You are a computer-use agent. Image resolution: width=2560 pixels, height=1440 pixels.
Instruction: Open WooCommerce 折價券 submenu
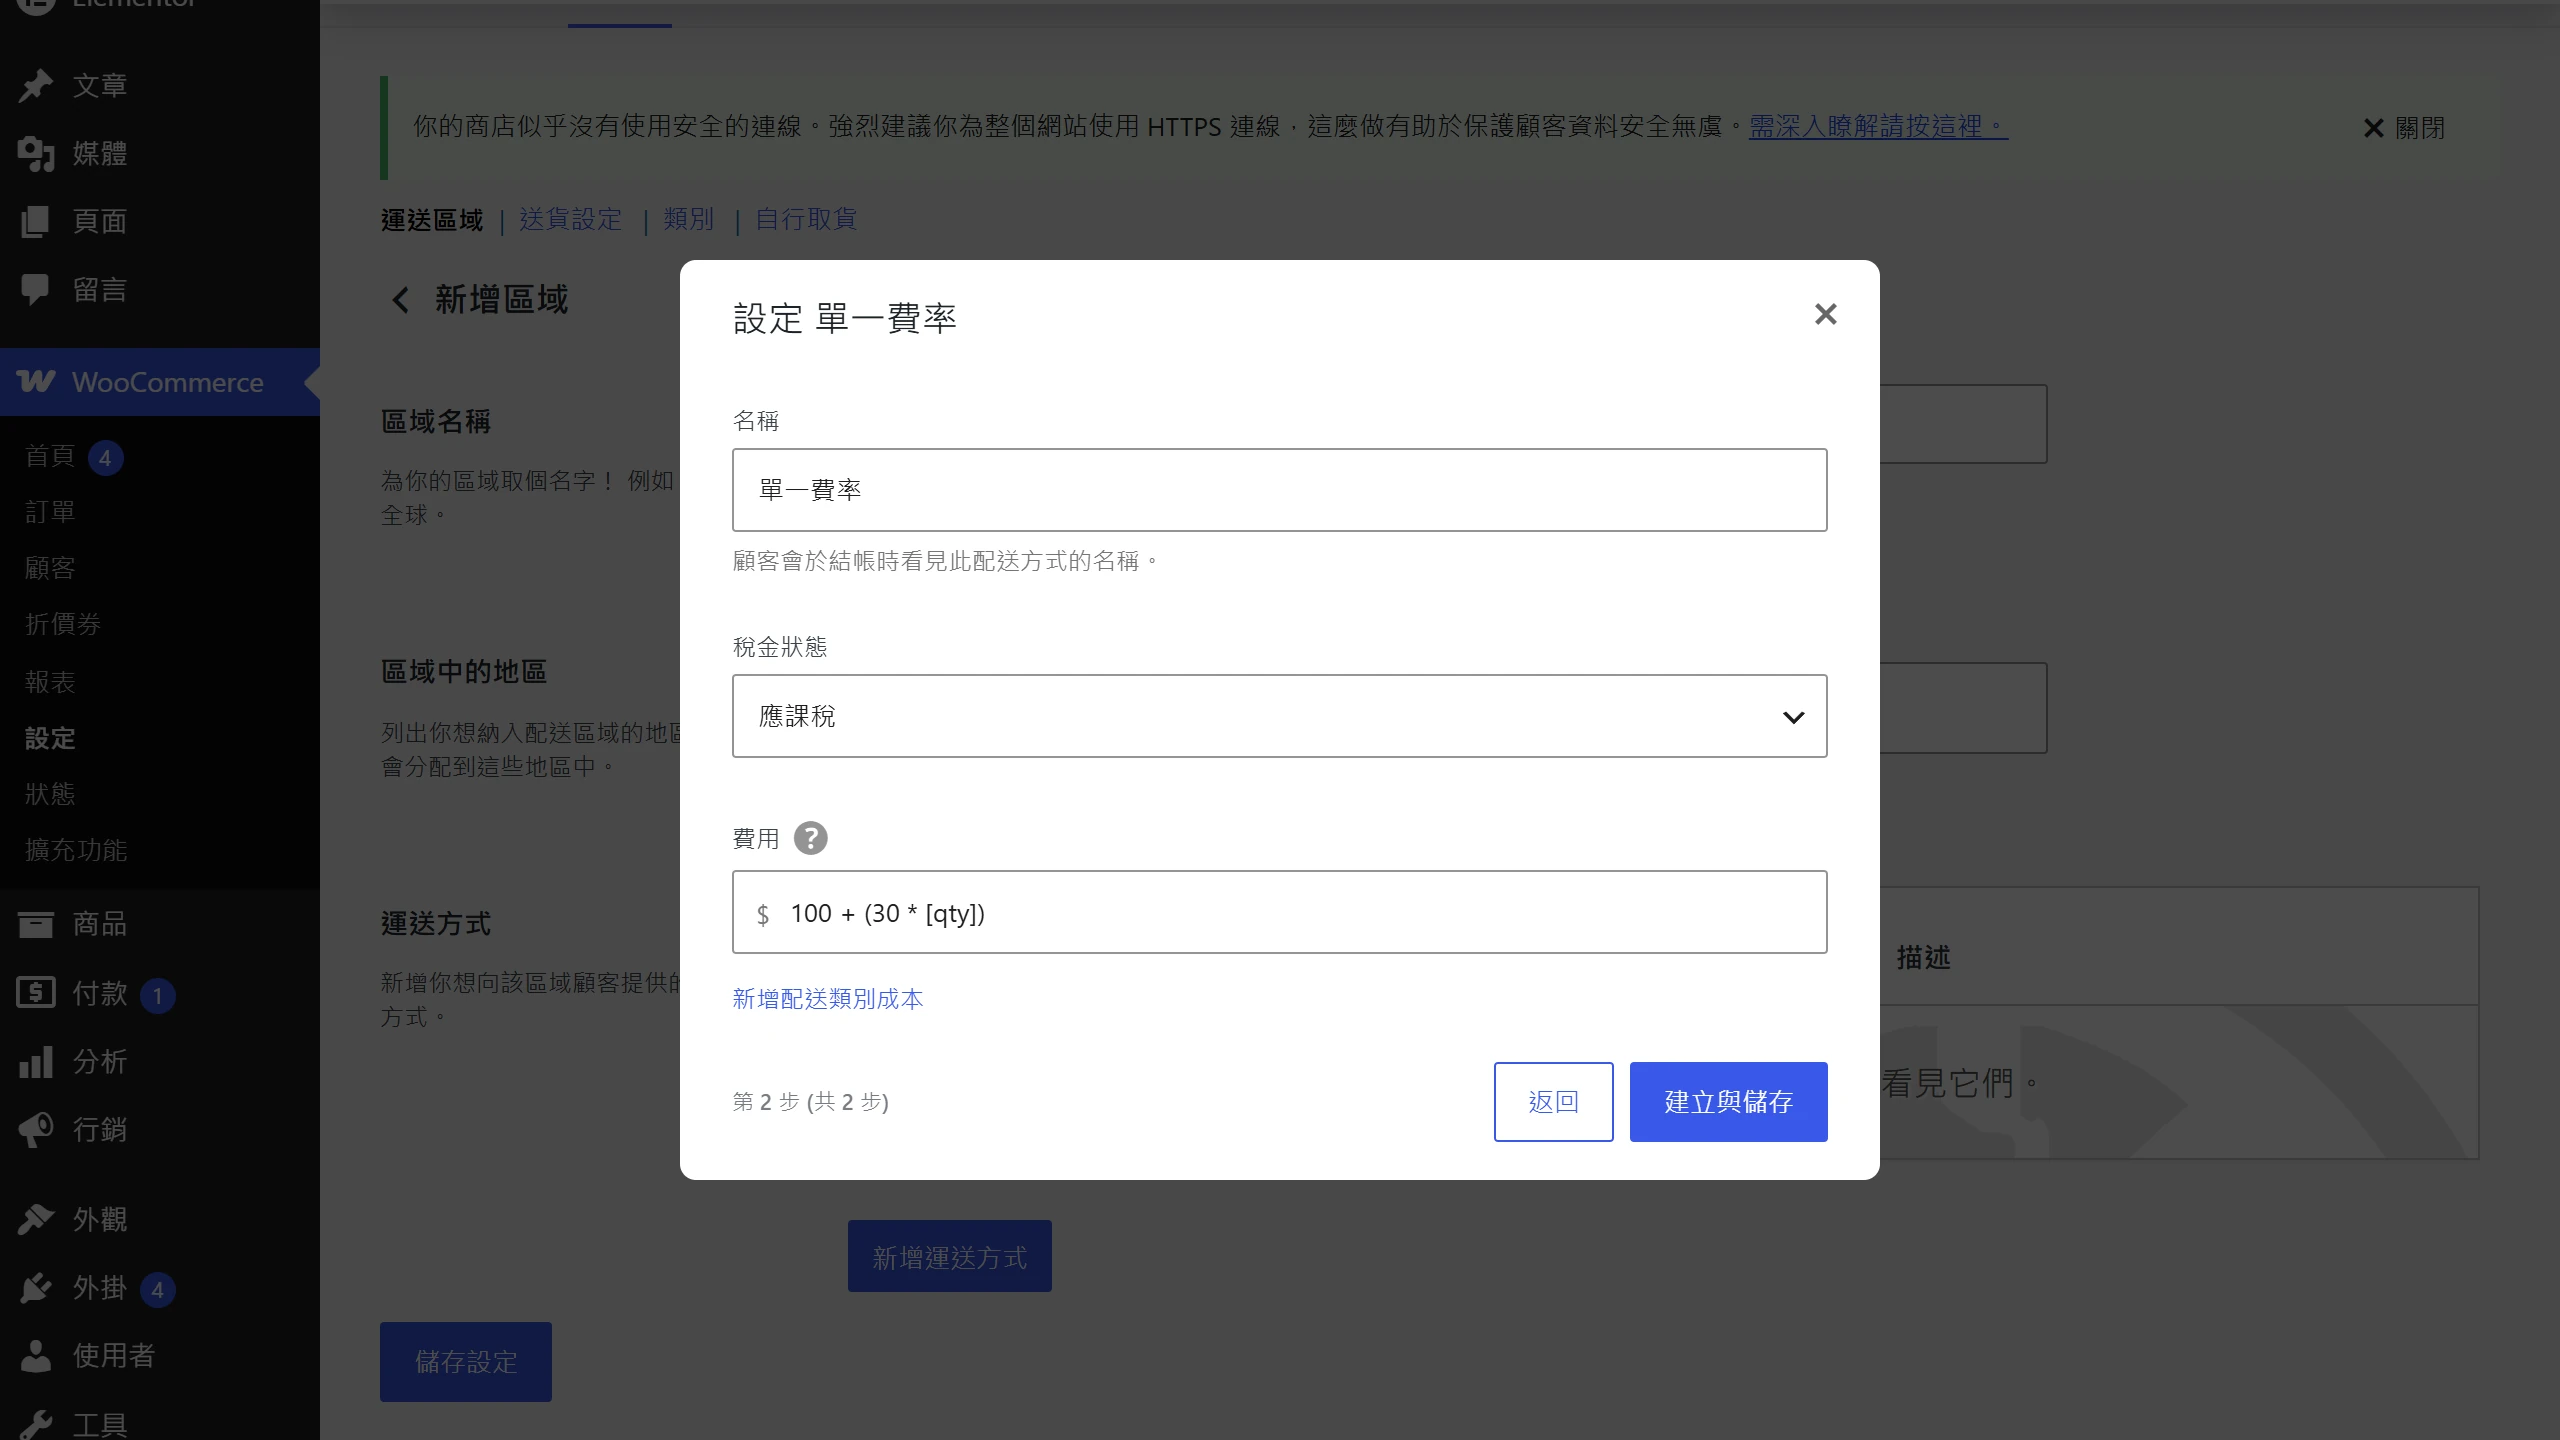click(x=63, y=624)
